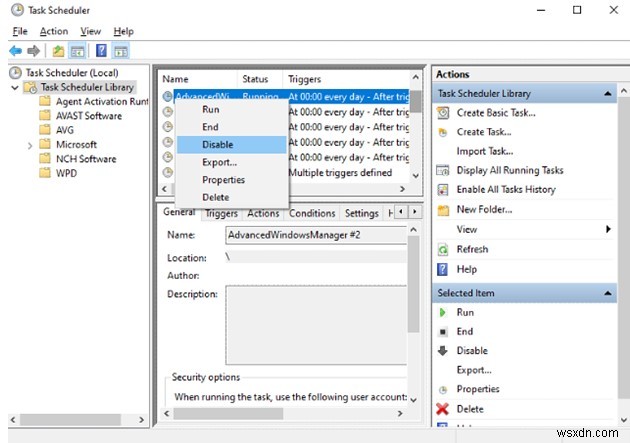The height and width of the screenshot is (443, 630).
Task: Open the Action menu
Action: (54, 31)
